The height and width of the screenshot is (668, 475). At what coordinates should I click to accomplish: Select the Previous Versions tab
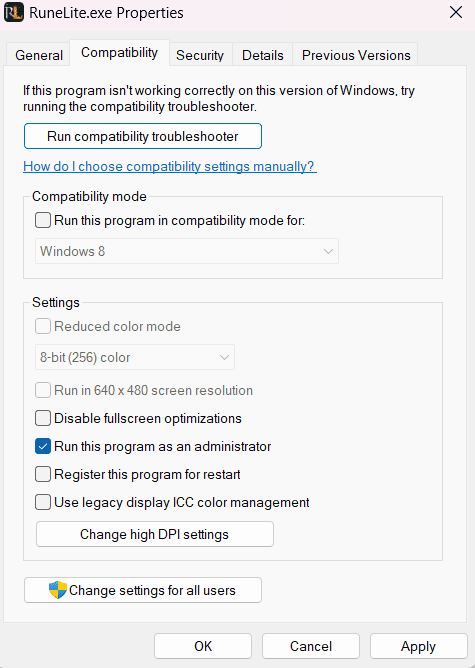coord(356,55)
